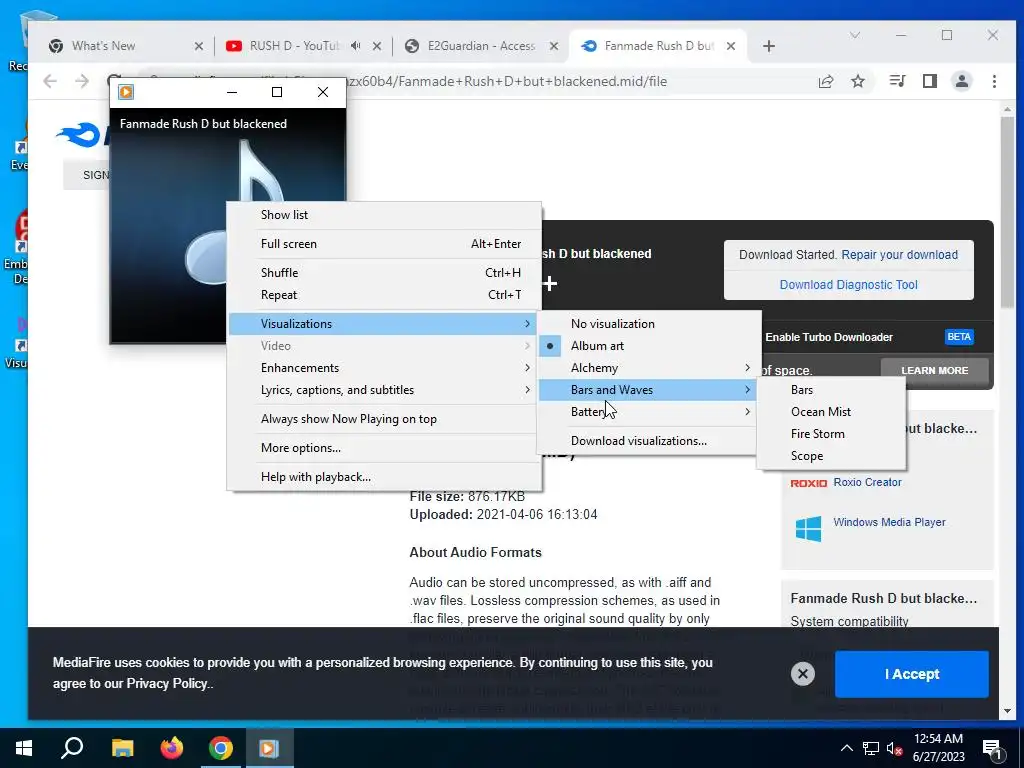Screen dimensions: 1024x768
Task: Mute the RUSH D YouTube tab audio
Action: click(355, 46)
